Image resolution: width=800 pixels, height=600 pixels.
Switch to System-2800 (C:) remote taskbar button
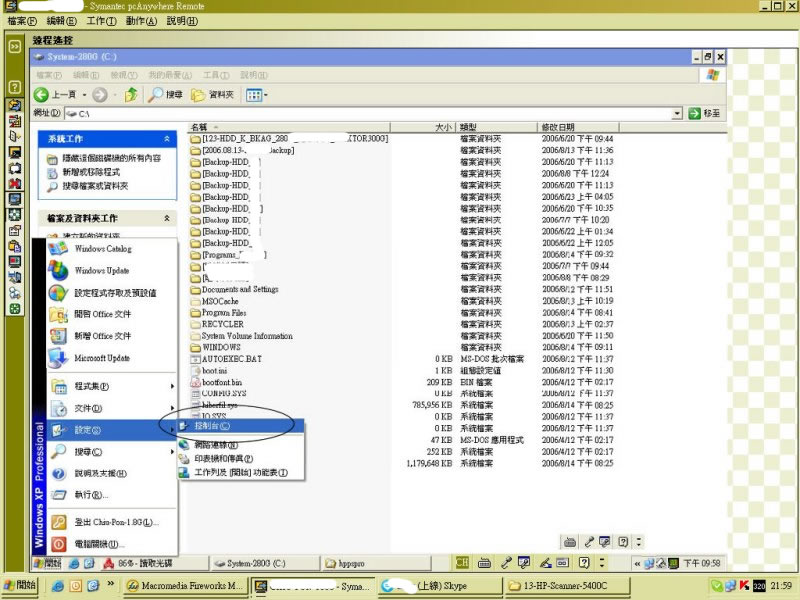(264, 563)
